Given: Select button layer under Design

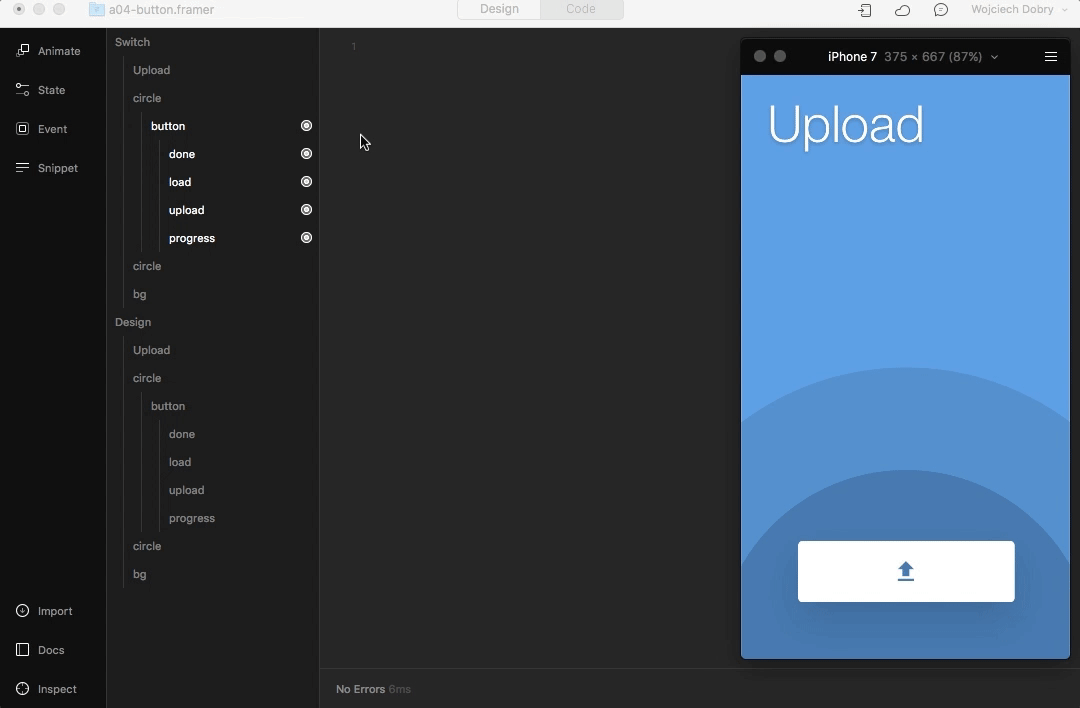Looking at the screenshot, I should coord(168,406).
